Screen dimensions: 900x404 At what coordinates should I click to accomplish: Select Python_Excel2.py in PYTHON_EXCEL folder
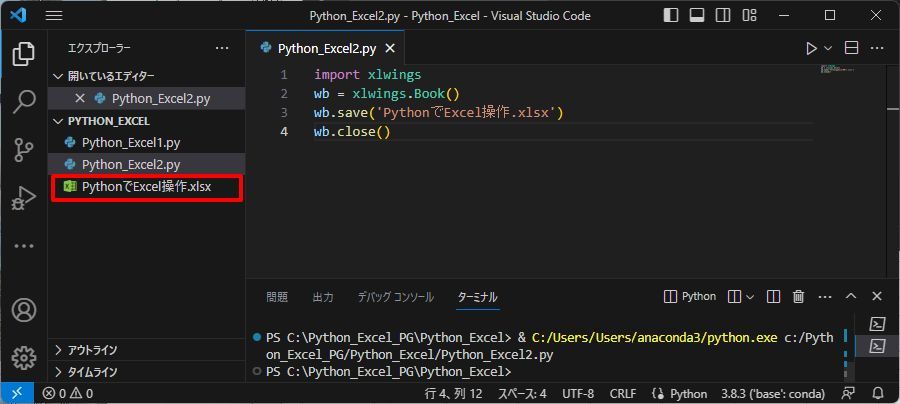point(146,165)
